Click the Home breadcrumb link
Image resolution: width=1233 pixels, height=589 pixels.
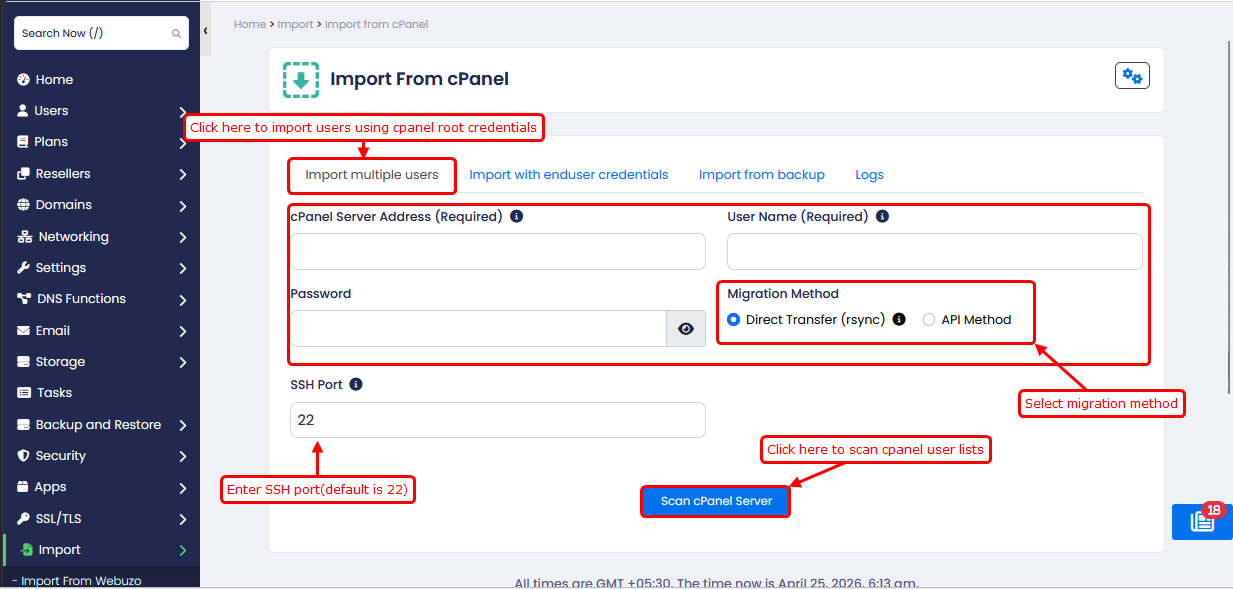(x=250, y=24)
